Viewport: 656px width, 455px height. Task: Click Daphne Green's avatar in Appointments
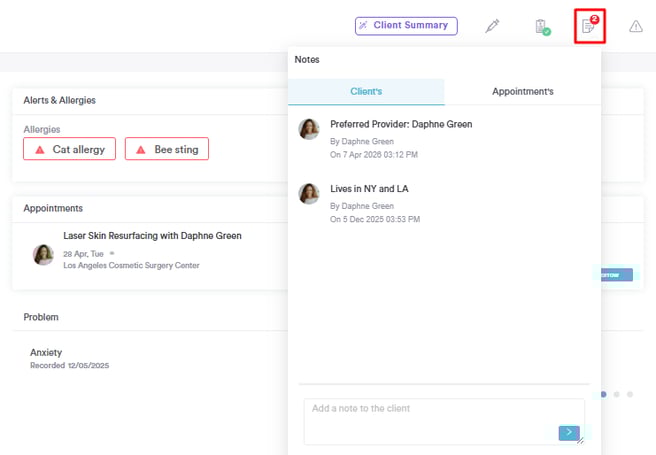(43, 254)
